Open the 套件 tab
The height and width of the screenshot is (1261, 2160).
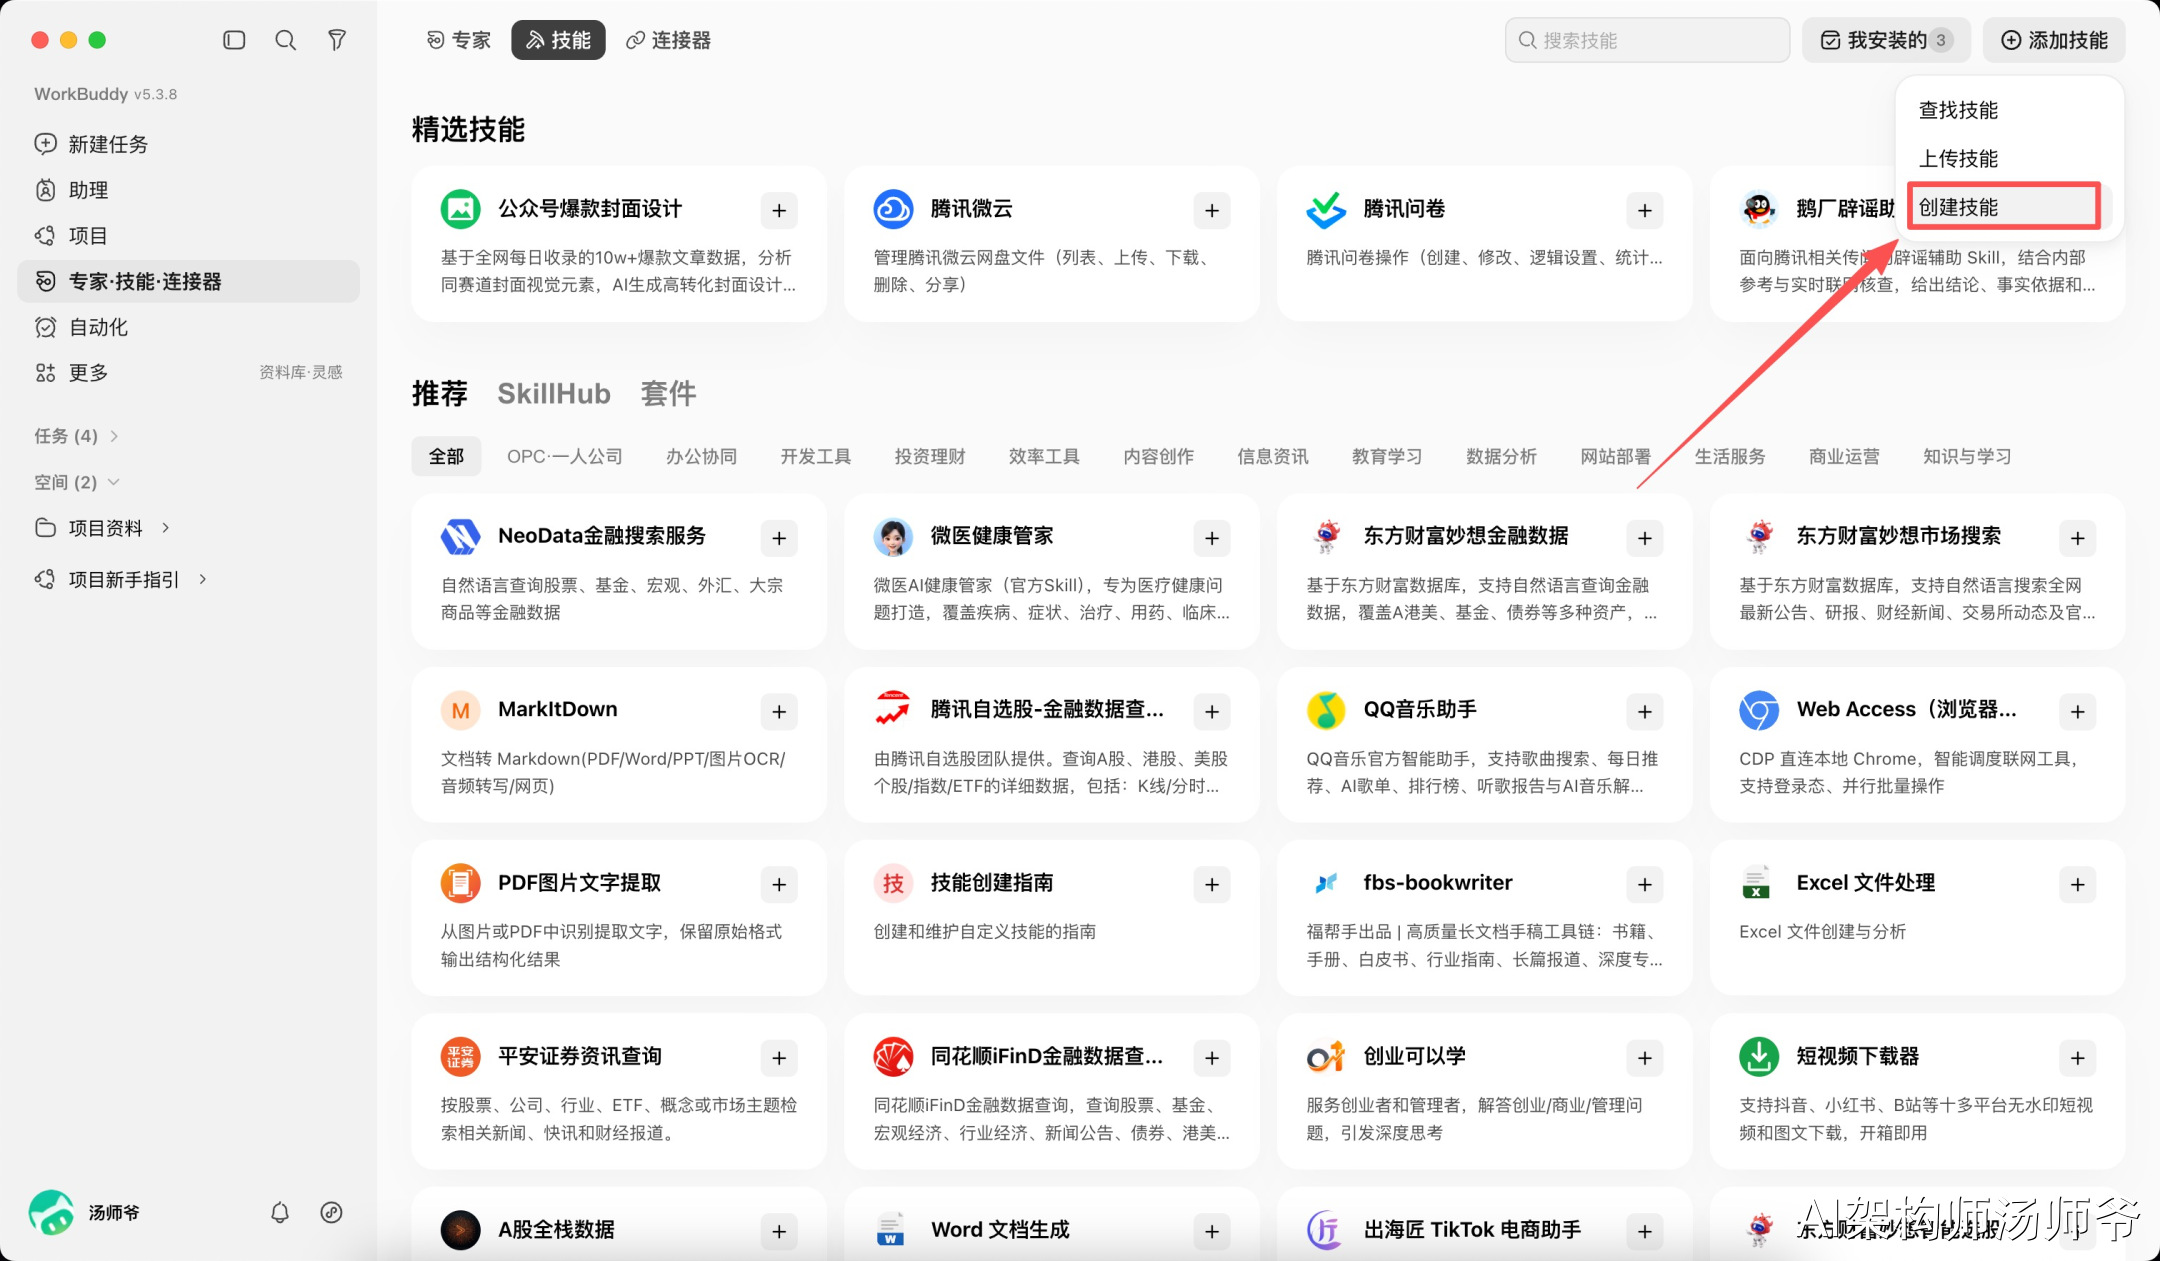click(669, 394)
